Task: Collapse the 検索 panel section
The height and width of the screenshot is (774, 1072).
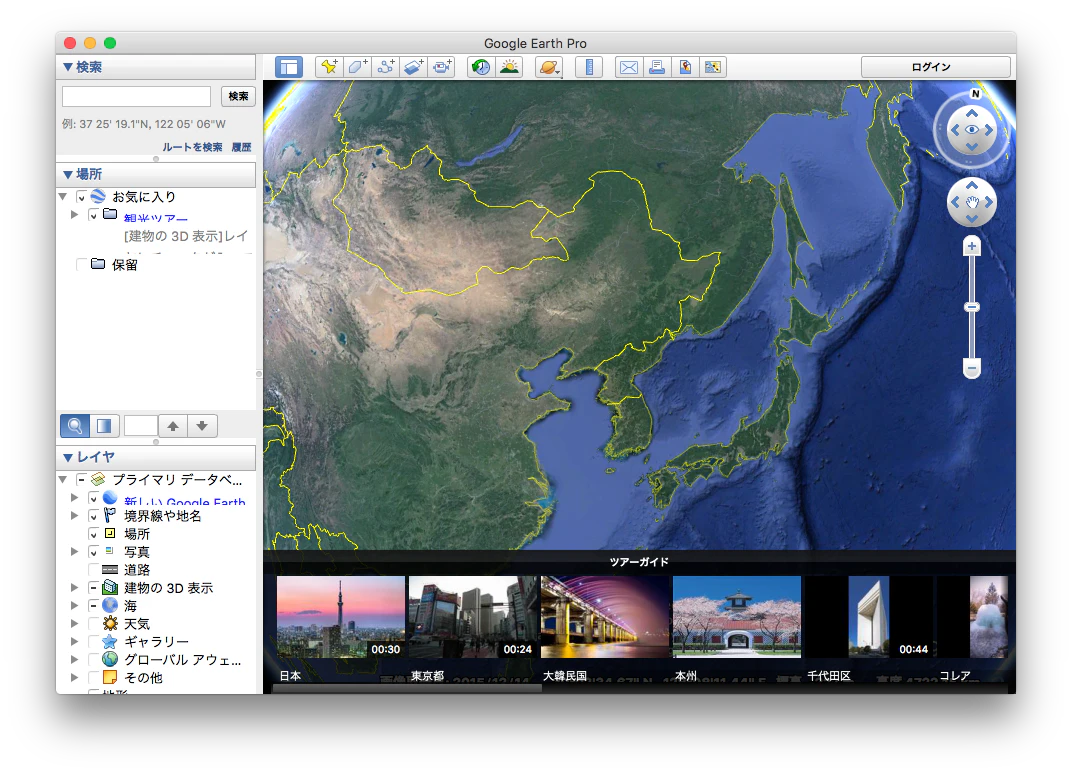Action: [68, 67]
